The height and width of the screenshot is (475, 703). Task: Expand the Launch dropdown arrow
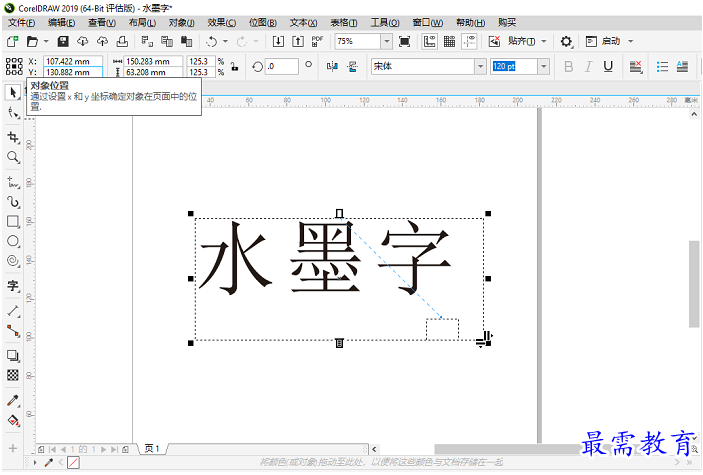tap(630, 41)
